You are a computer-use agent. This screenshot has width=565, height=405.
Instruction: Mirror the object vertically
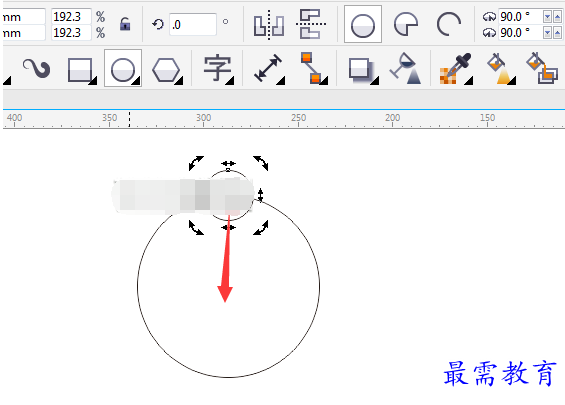click(311, 24)
